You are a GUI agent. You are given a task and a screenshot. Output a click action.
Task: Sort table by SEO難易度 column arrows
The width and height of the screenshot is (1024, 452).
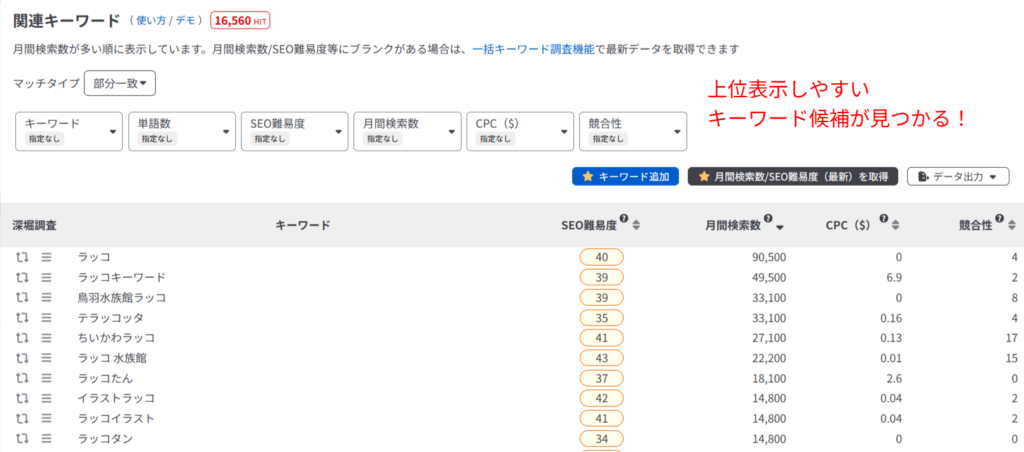tap(636, 226)
